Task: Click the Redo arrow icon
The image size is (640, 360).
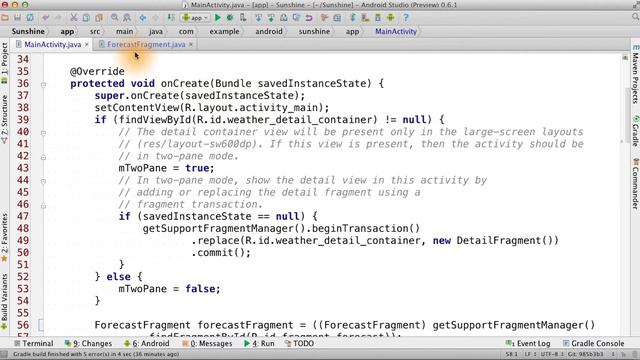Action: coord(58,18)
